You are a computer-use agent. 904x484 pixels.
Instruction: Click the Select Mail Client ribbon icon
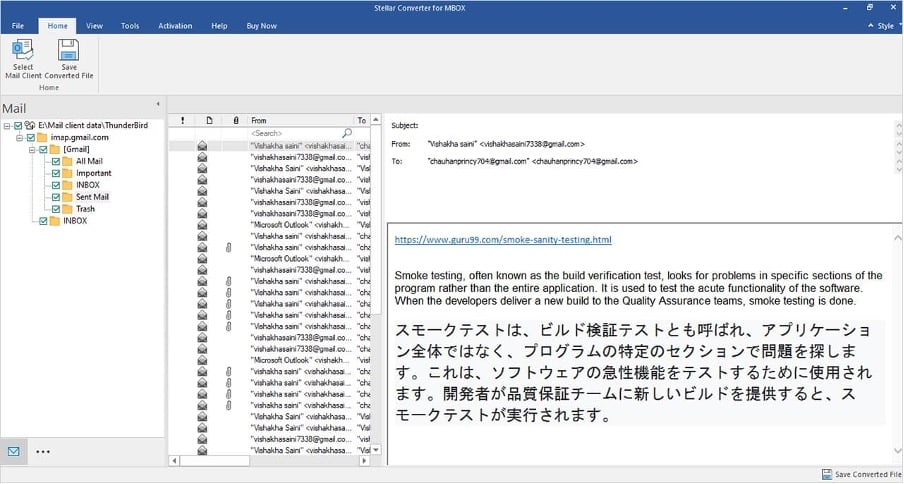click(23, 51)
